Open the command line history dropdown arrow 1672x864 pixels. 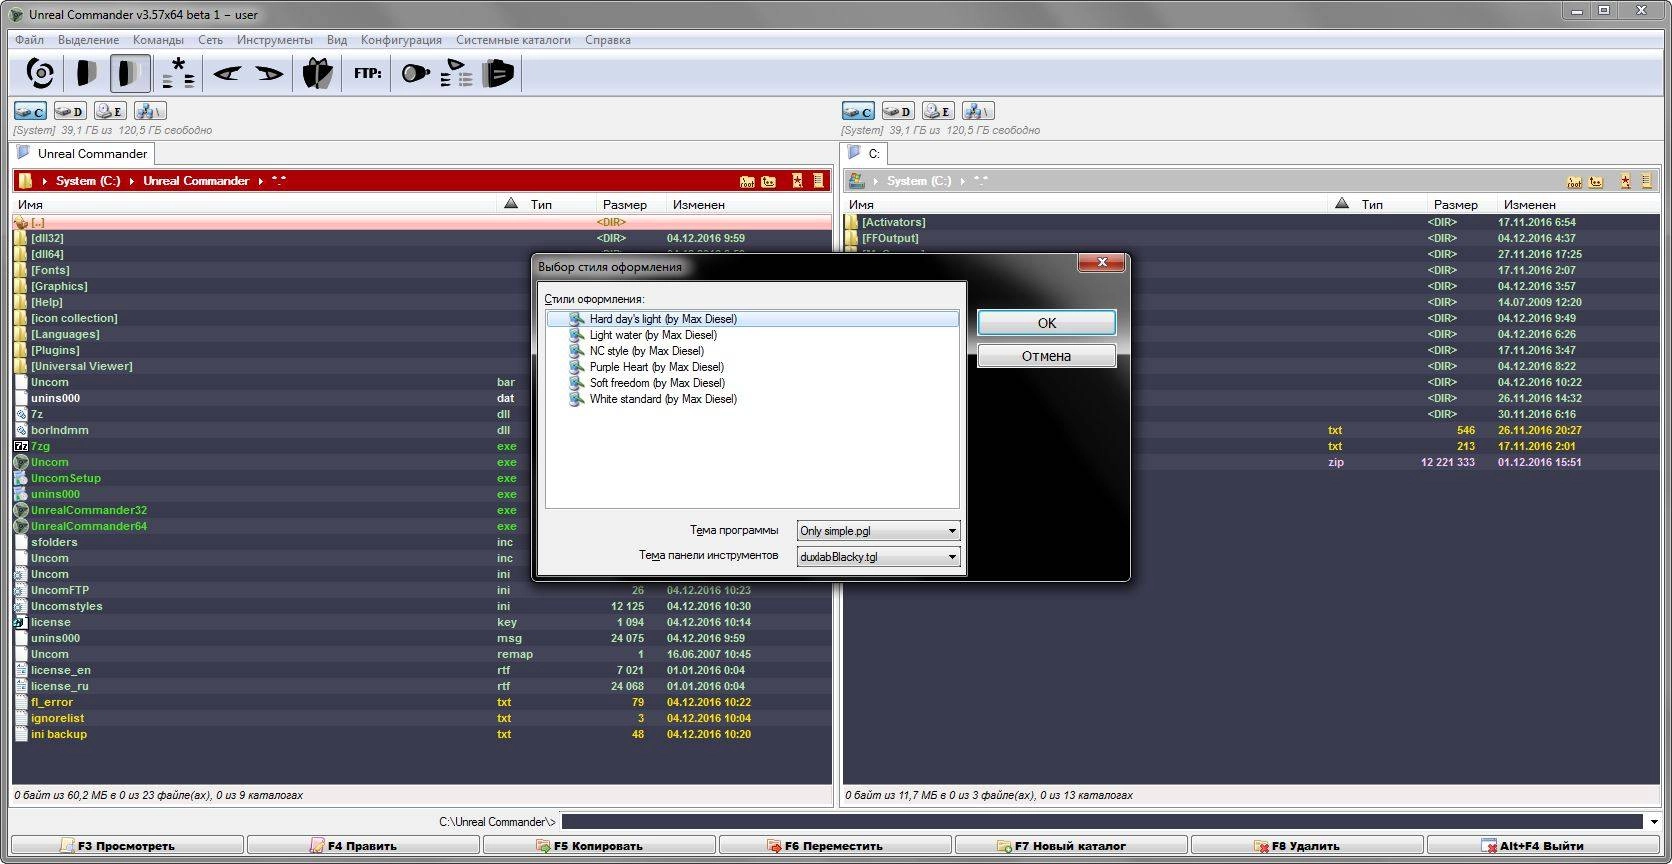point(1654,822)
